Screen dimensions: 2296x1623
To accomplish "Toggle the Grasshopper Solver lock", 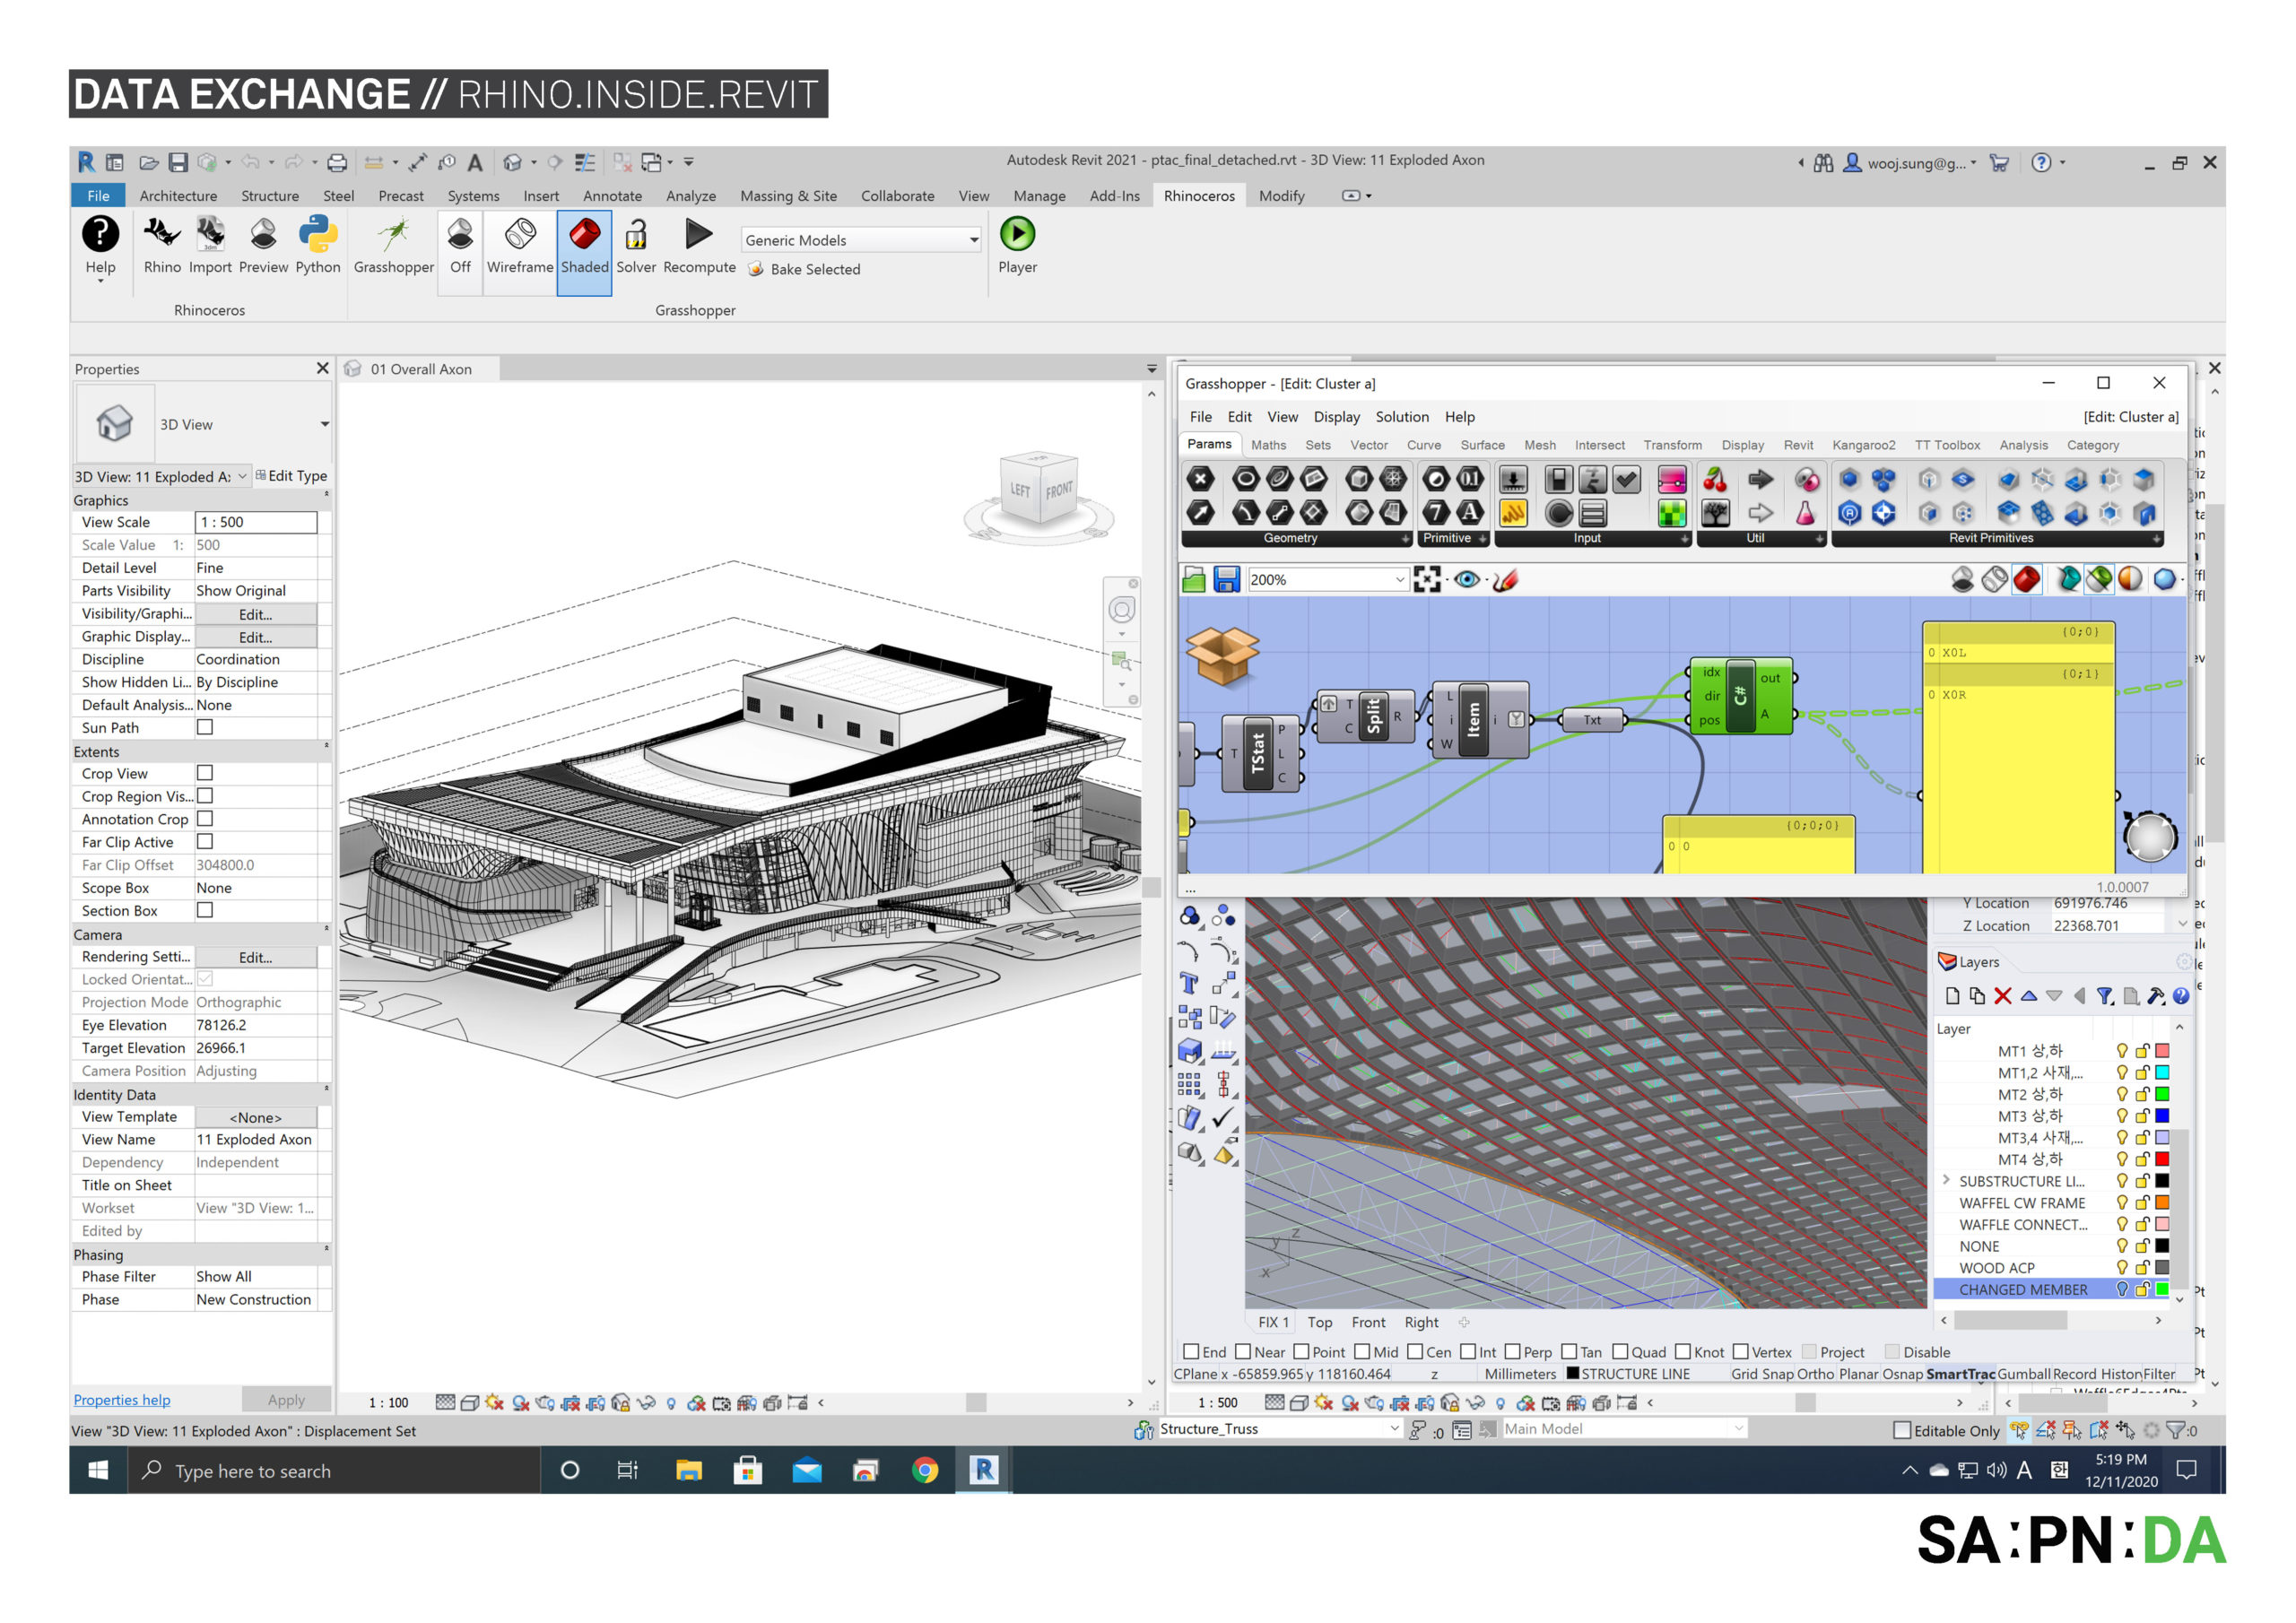I will pos(636,245).
